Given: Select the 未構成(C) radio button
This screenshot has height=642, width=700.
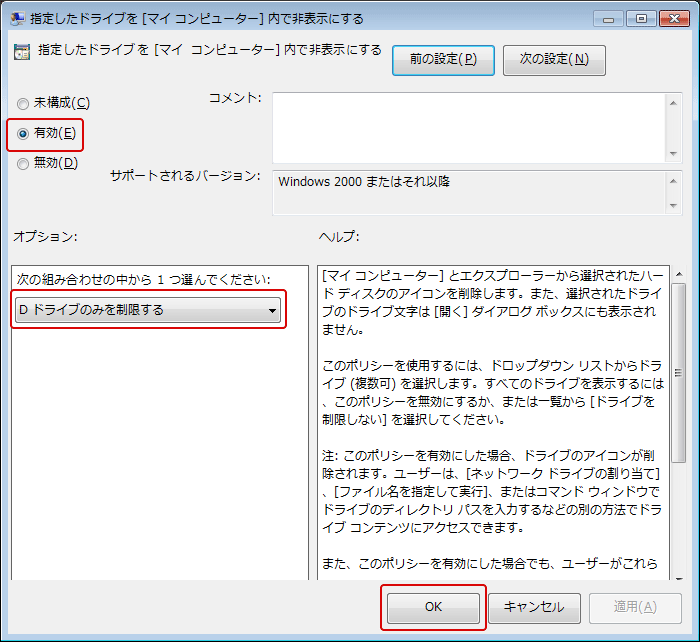Looking at the screenshot, I should tap(23, 104).
